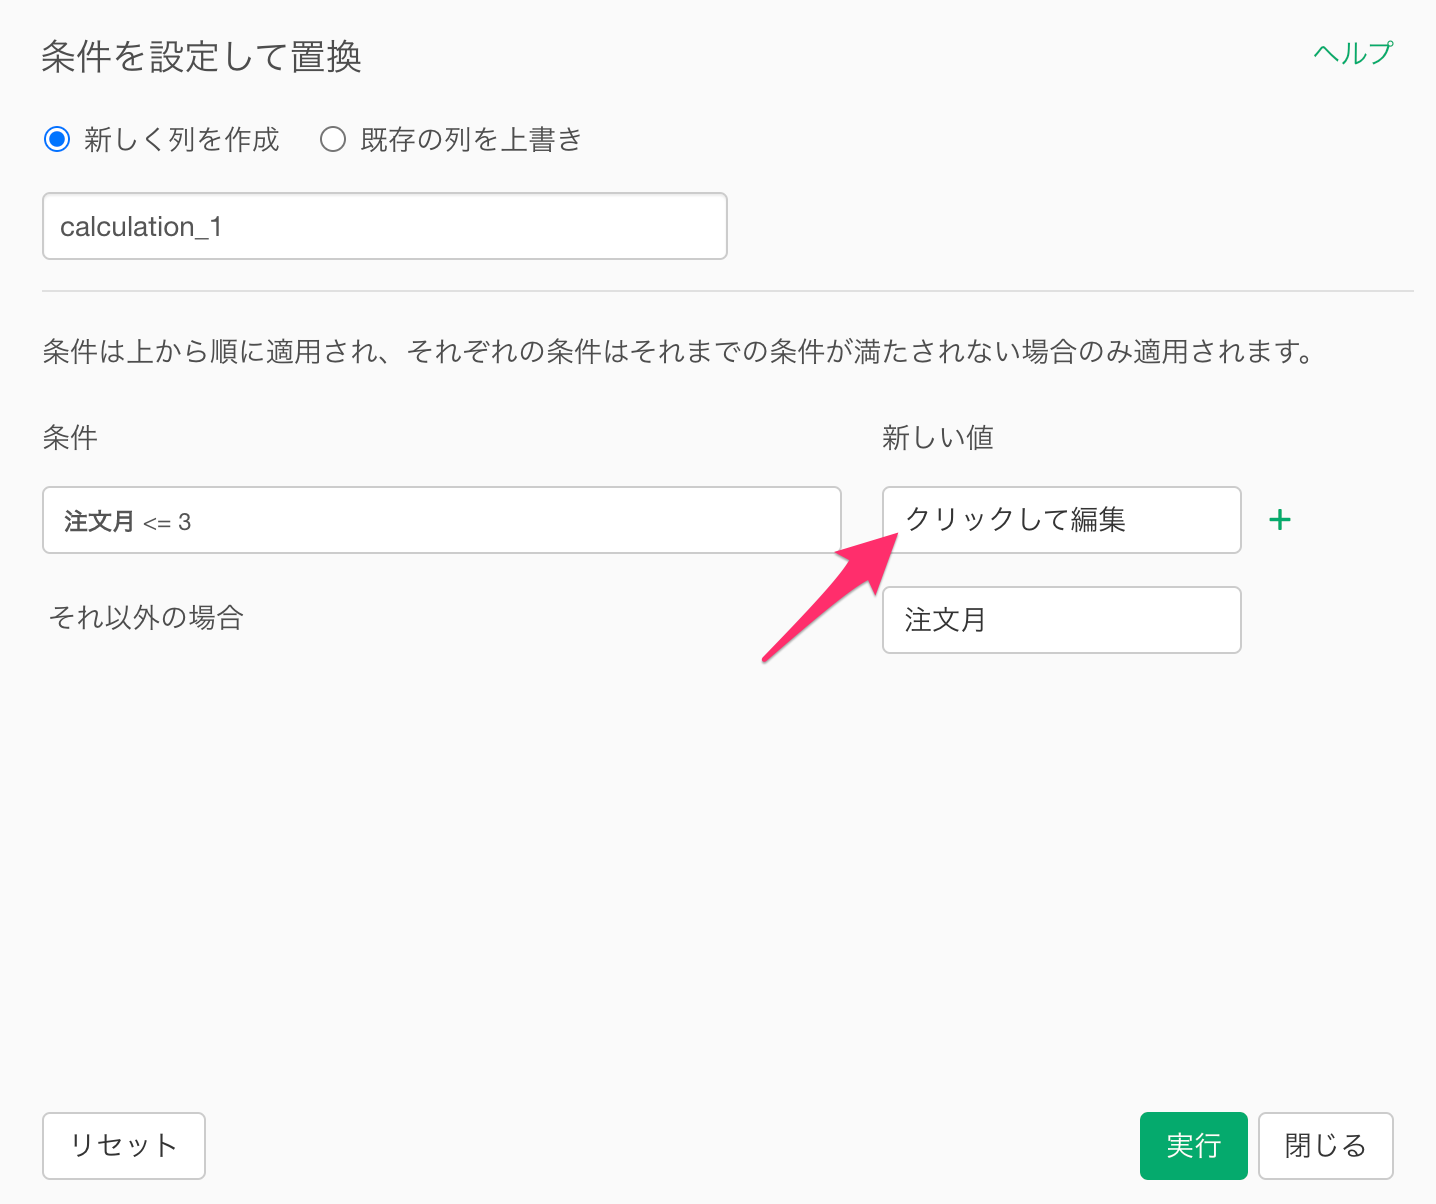The image size is (1436, 1204).
Task: Click the 新しい値 column heading
Action: pos(938,437)
